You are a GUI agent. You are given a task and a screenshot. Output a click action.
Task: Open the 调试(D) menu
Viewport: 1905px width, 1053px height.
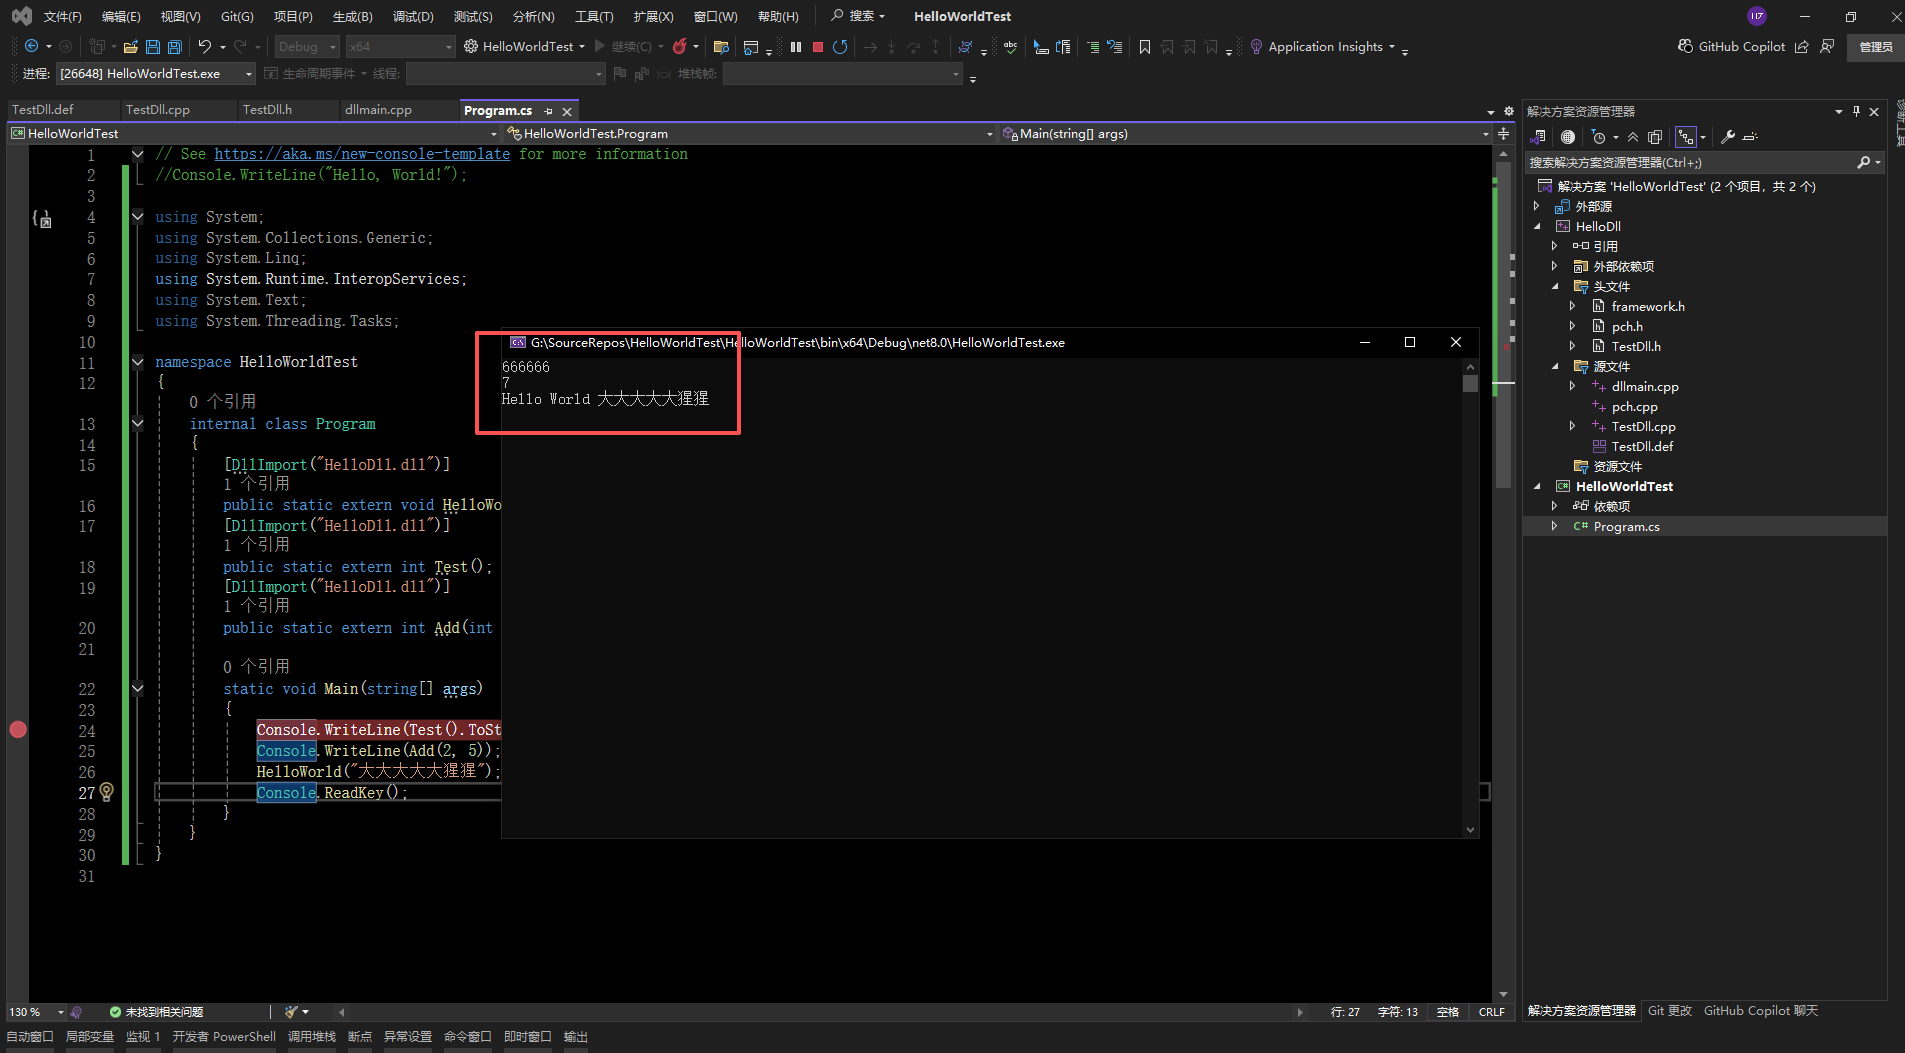[x=412, y=16]
